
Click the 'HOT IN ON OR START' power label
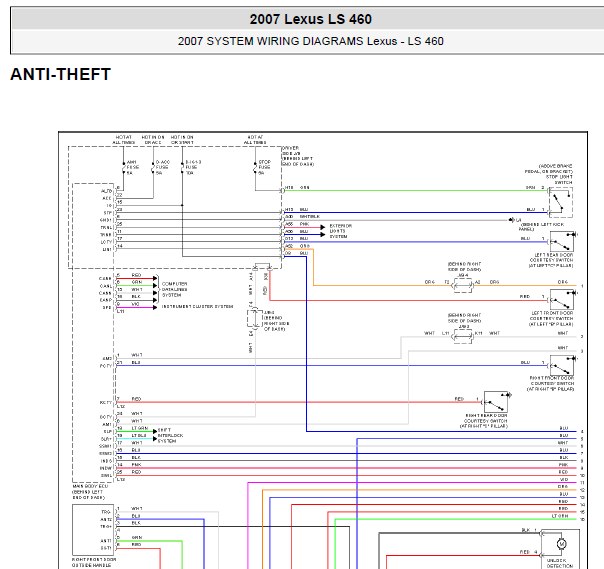[182, 140]
